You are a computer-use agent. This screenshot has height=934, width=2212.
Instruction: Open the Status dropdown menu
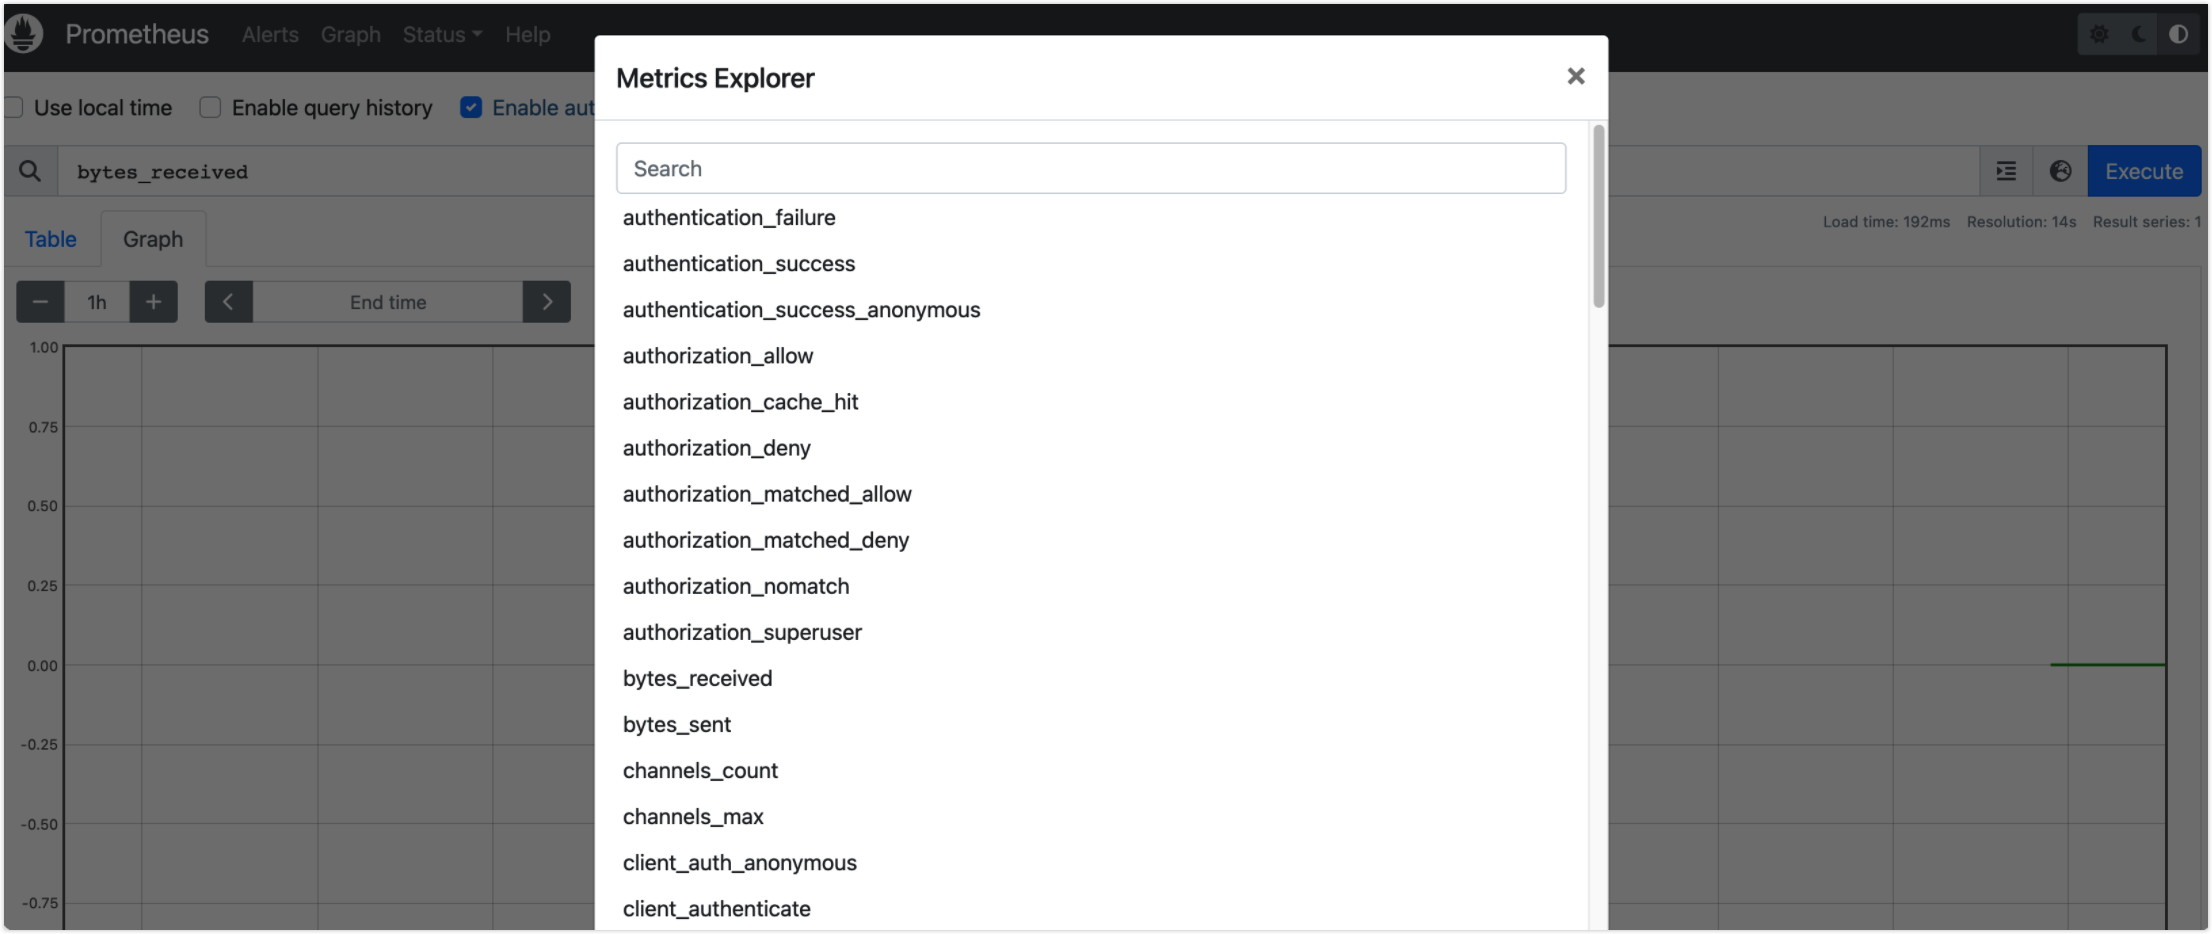[x=442, y=34]
